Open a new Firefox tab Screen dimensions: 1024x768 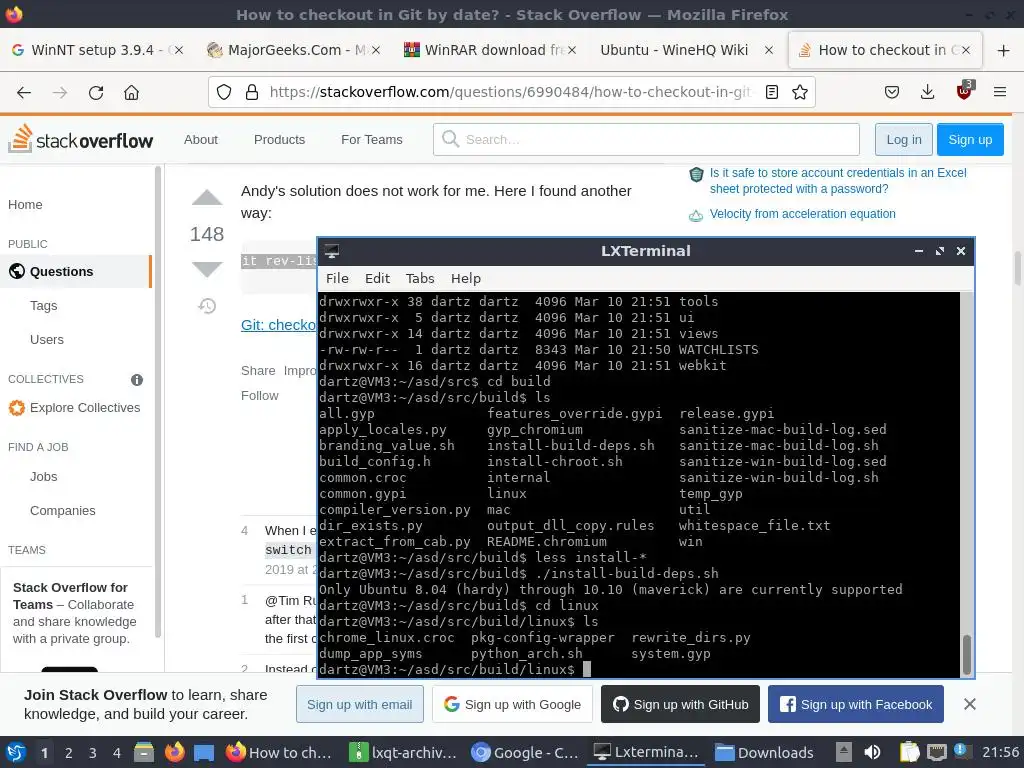(x=1004, y=50)
